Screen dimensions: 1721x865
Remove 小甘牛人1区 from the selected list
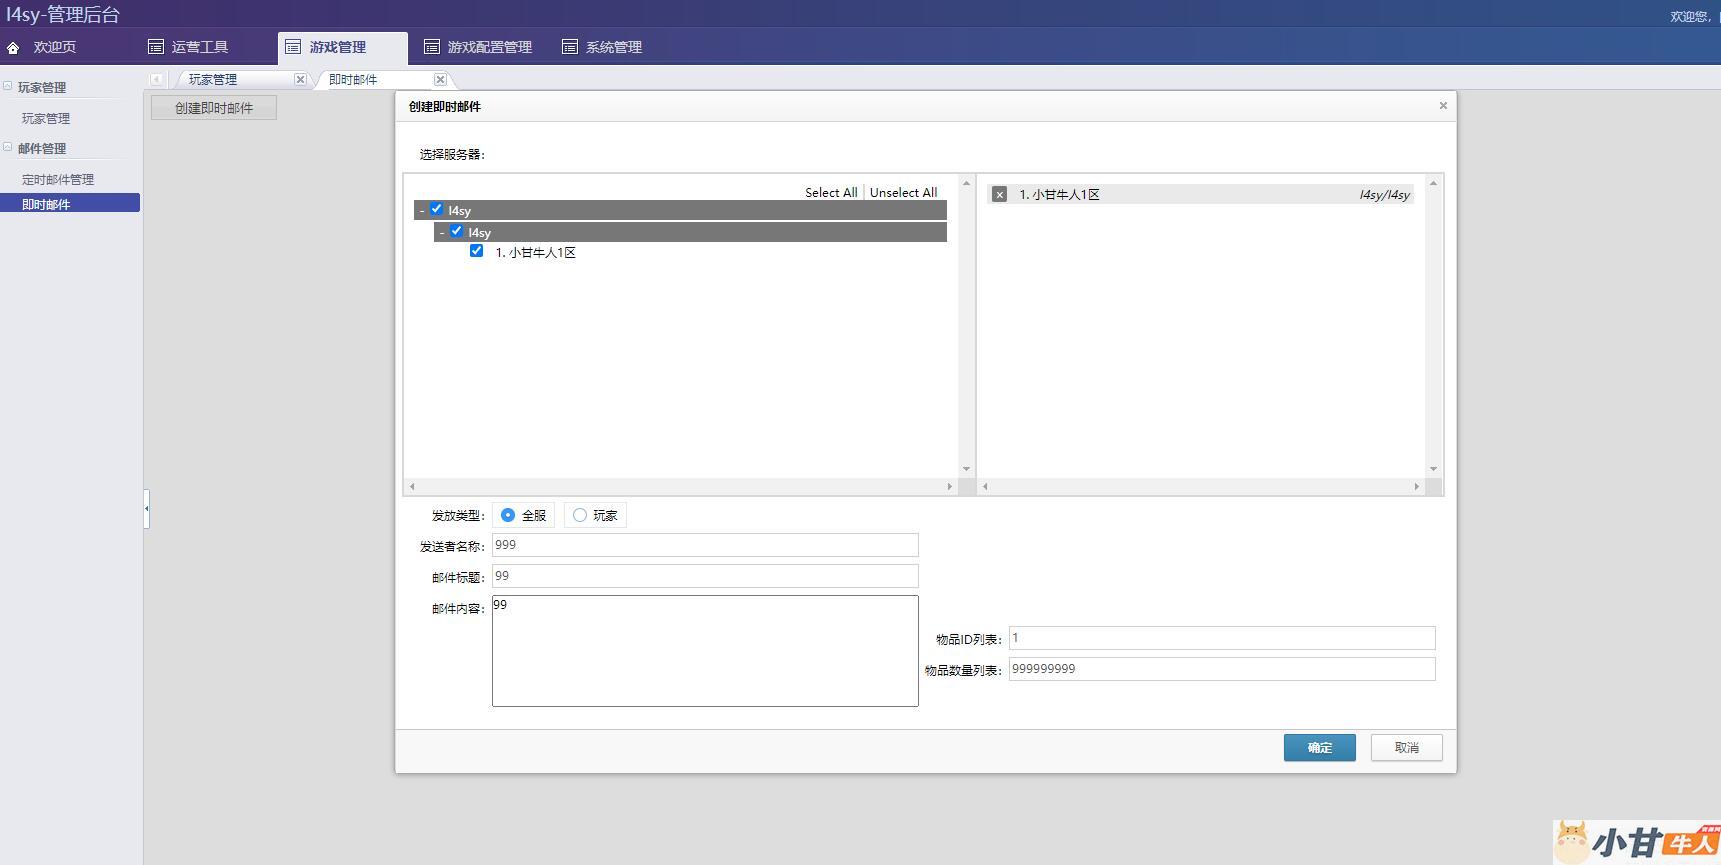[x=999, y=195]
